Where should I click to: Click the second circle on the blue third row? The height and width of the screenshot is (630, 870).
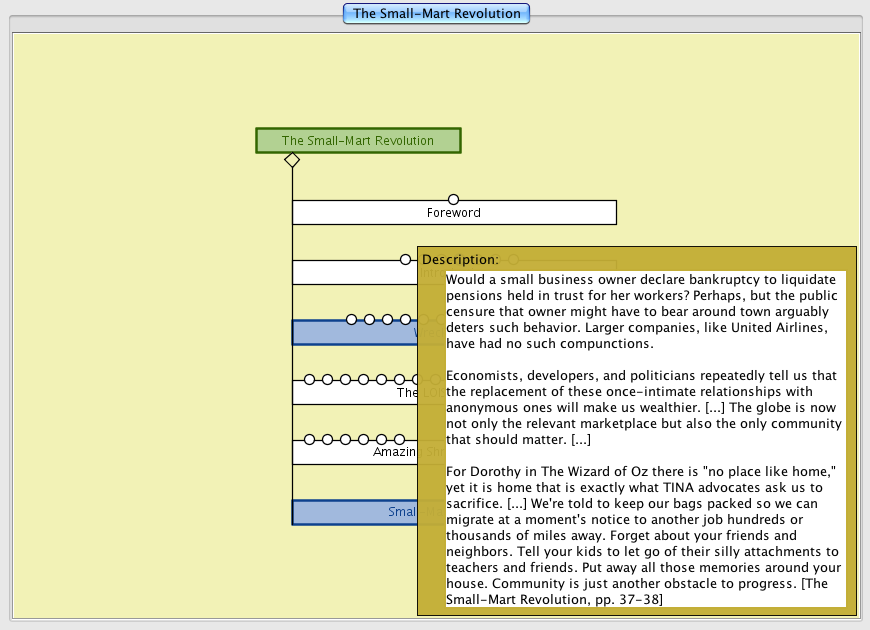(370, 320)
